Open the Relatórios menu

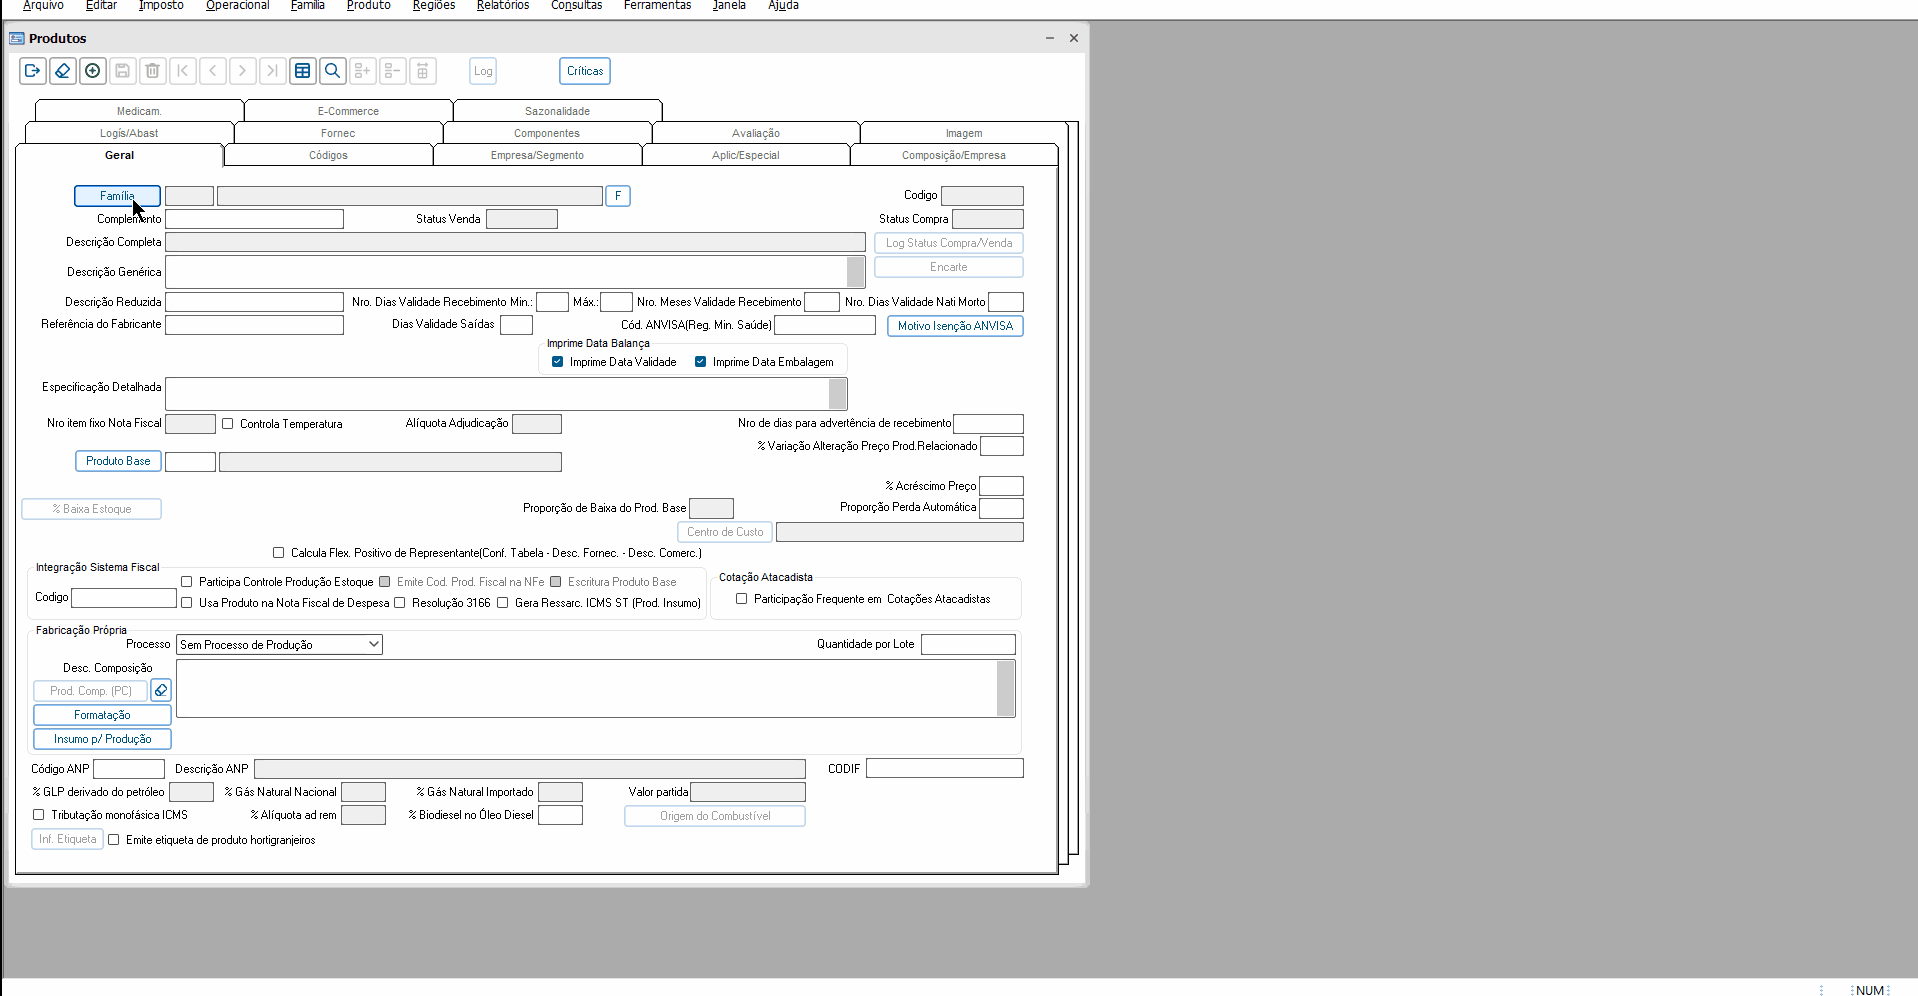[503, 6]
